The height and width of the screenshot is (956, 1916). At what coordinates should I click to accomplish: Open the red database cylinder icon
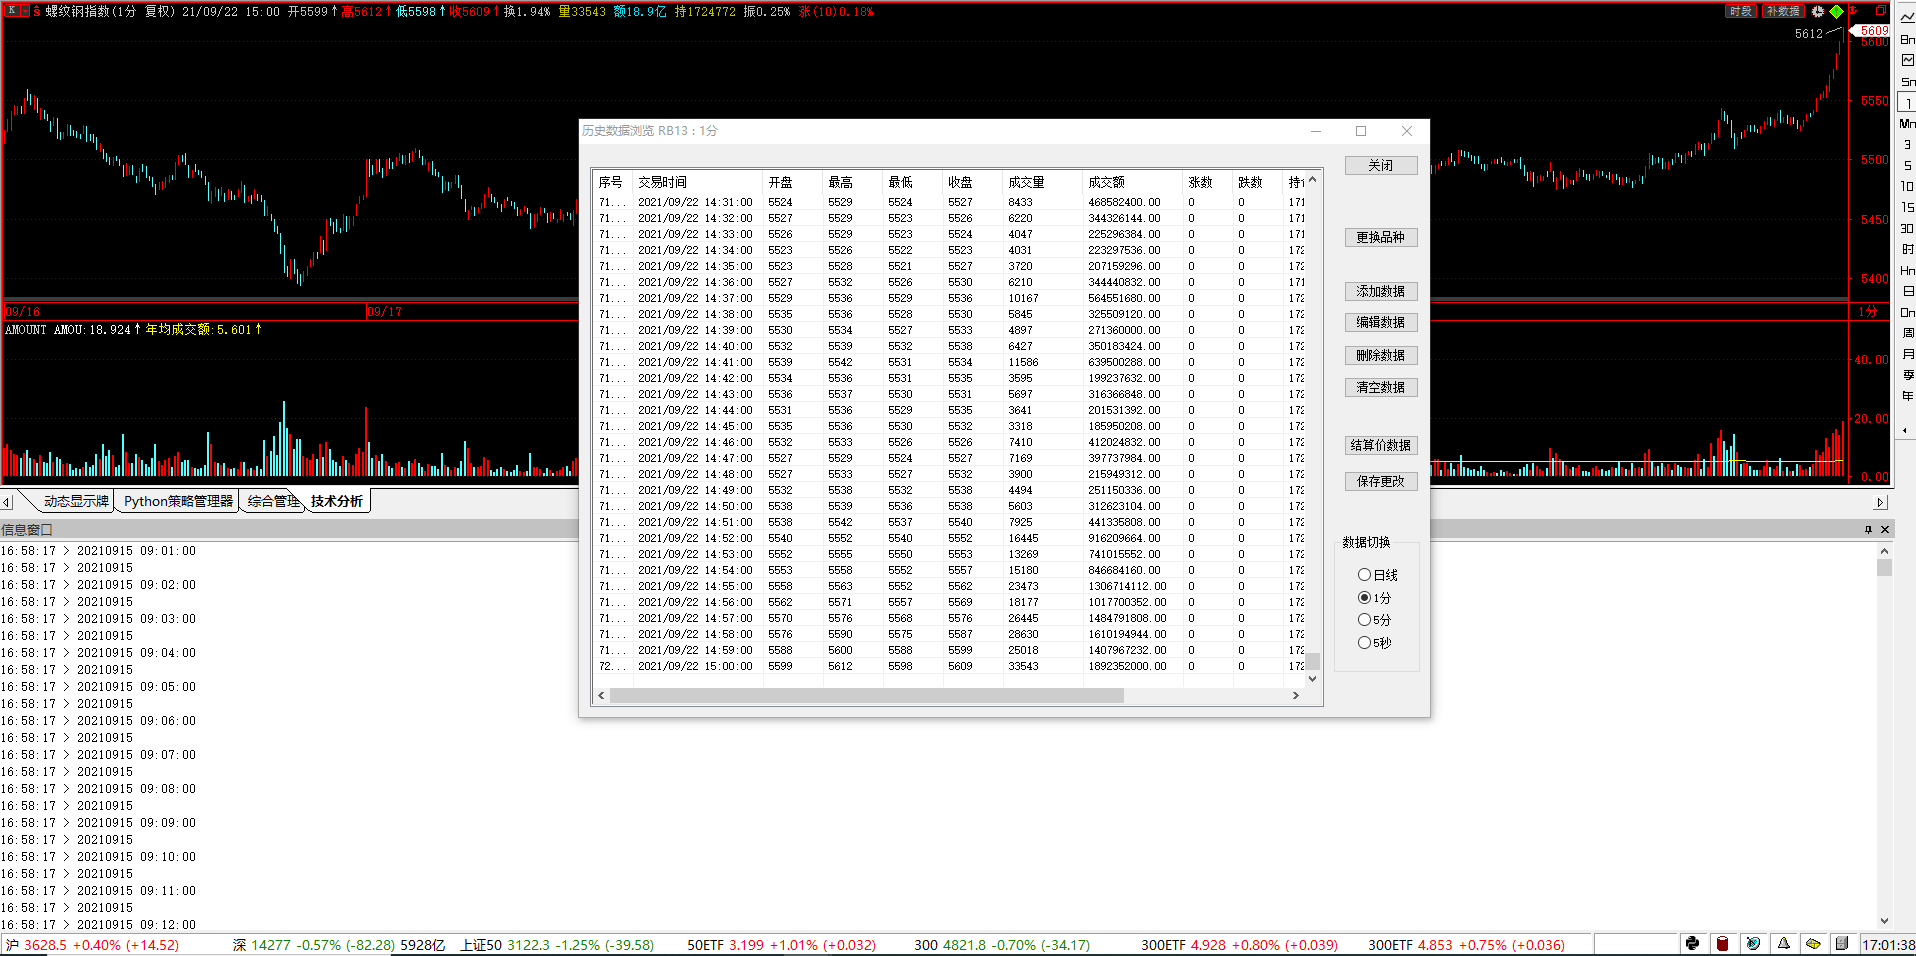point(1722,943)
